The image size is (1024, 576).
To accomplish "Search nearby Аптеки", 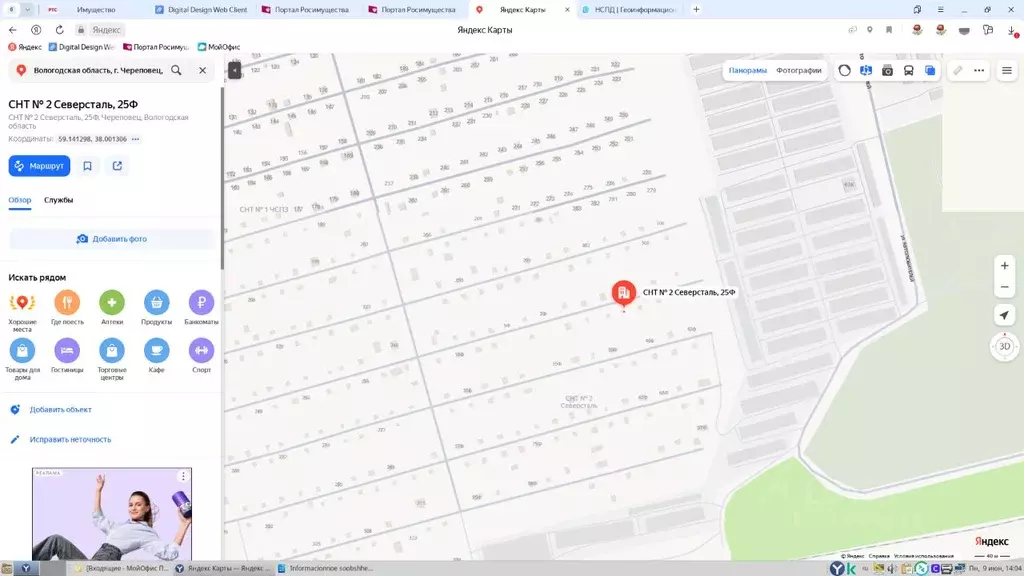I will point(112,308).
